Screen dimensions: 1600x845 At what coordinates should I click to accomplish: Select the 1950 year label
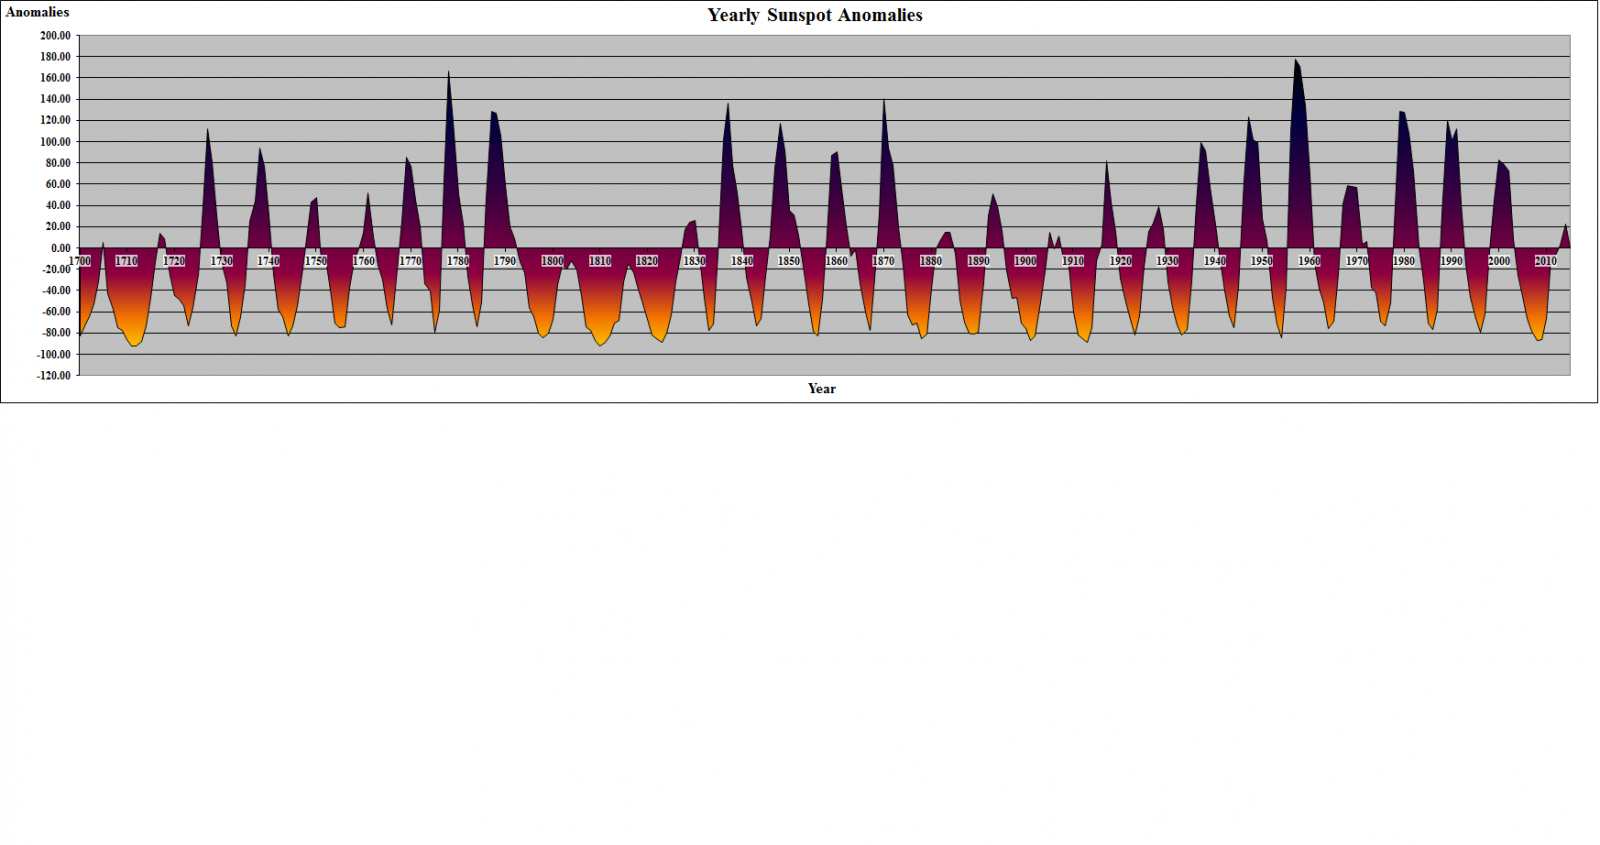click(1262, 261)
